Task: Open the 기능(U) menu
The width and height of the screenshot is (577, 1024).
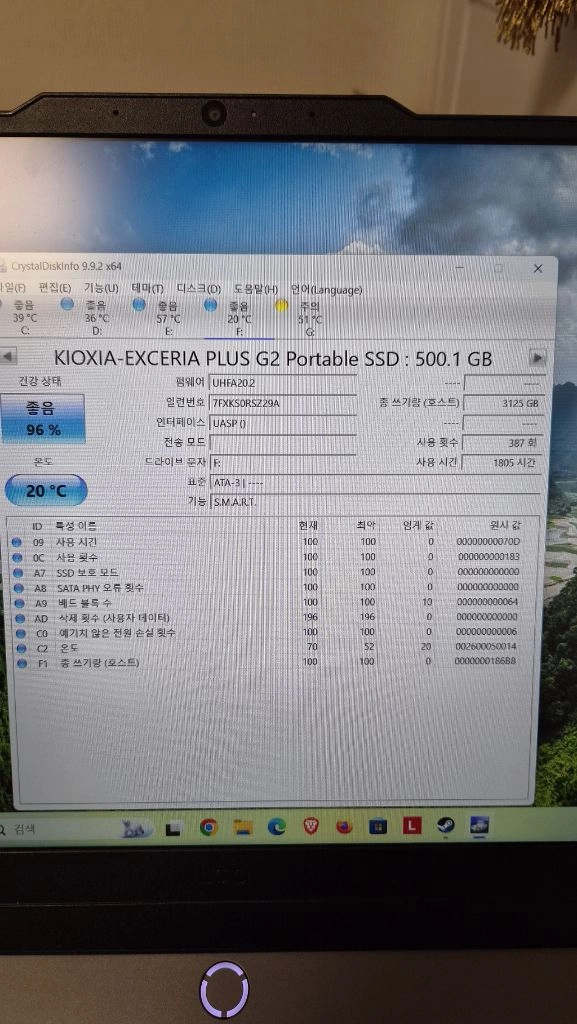Action: tap(101, 288)
